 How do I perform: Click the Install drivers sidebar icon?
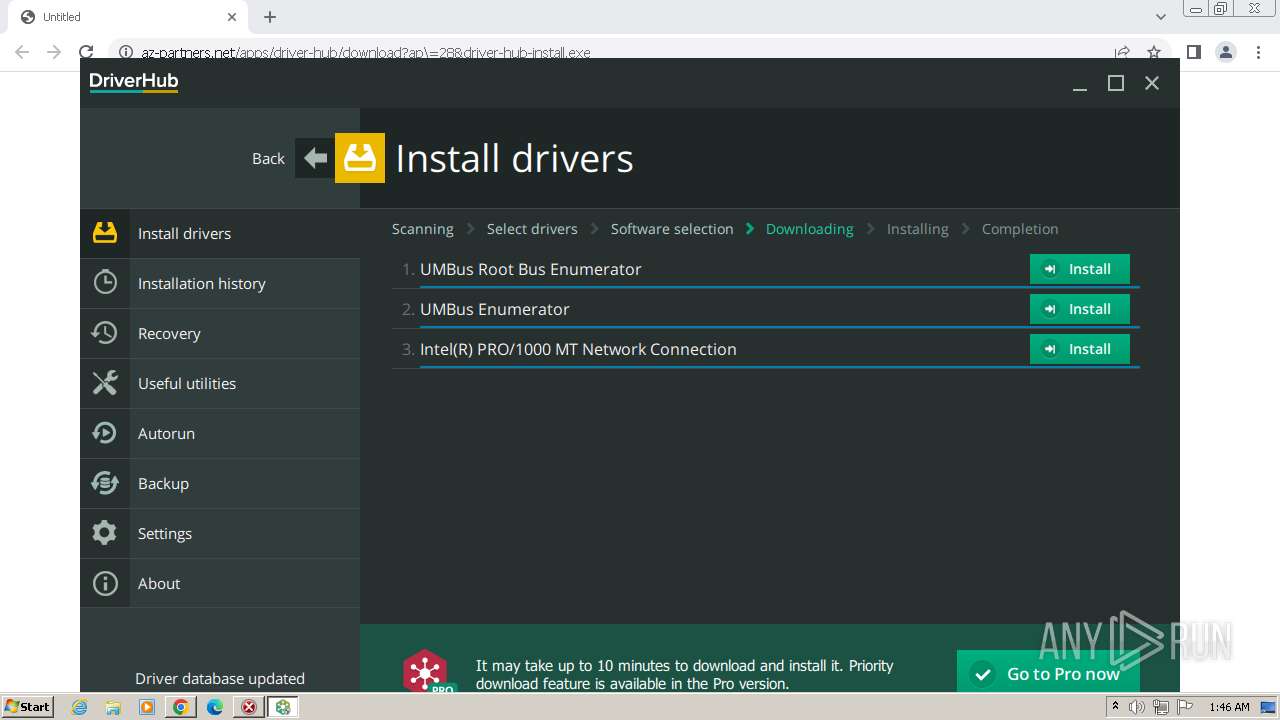pos(105,233)
